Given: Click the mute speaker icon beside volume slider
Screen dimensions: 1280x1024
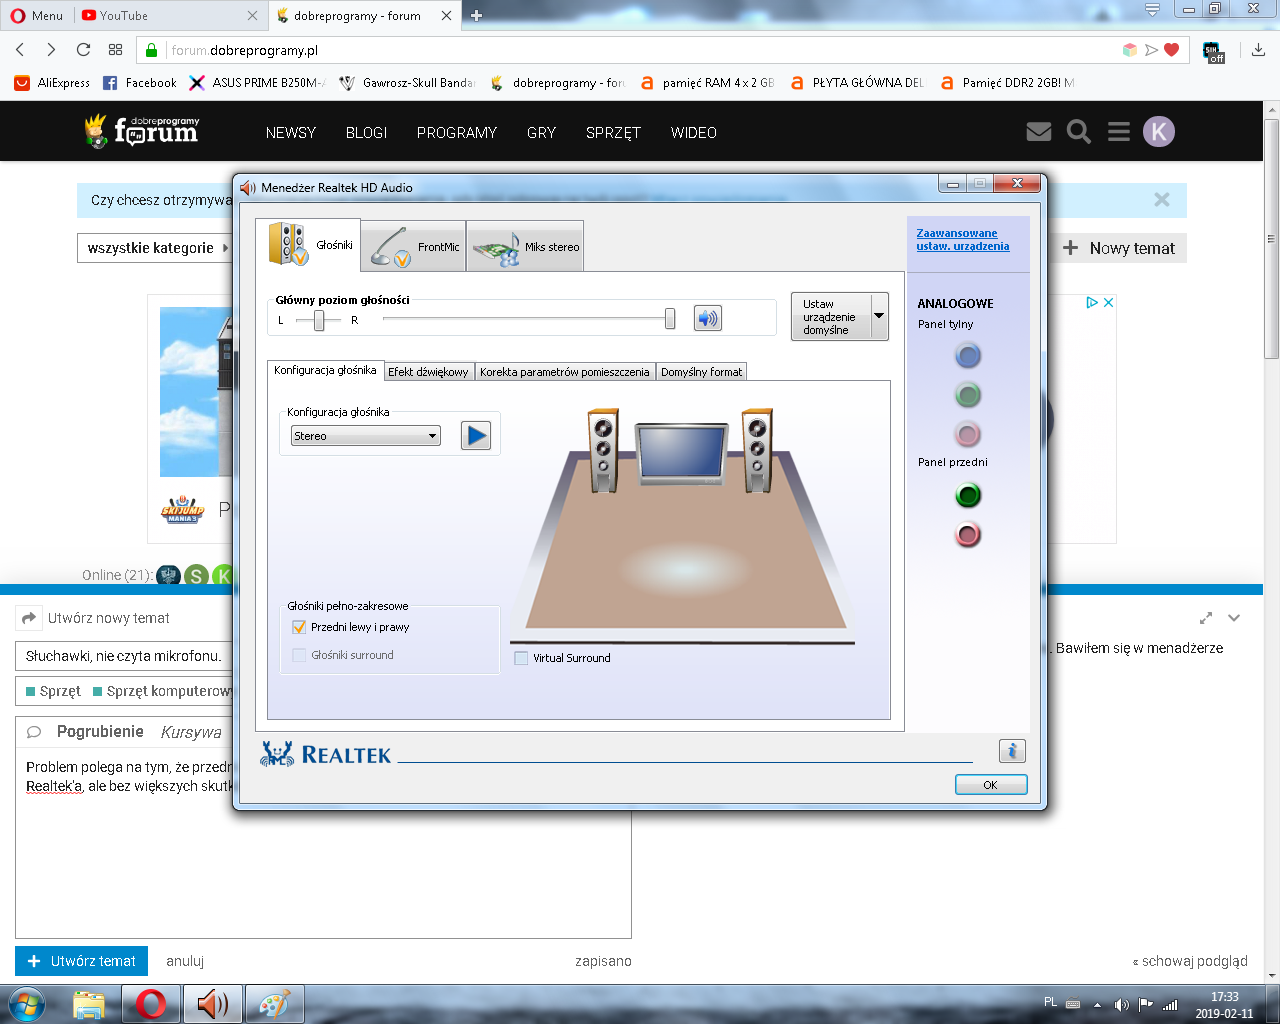Looking at the screenshot, I should (x=707, y=318).
